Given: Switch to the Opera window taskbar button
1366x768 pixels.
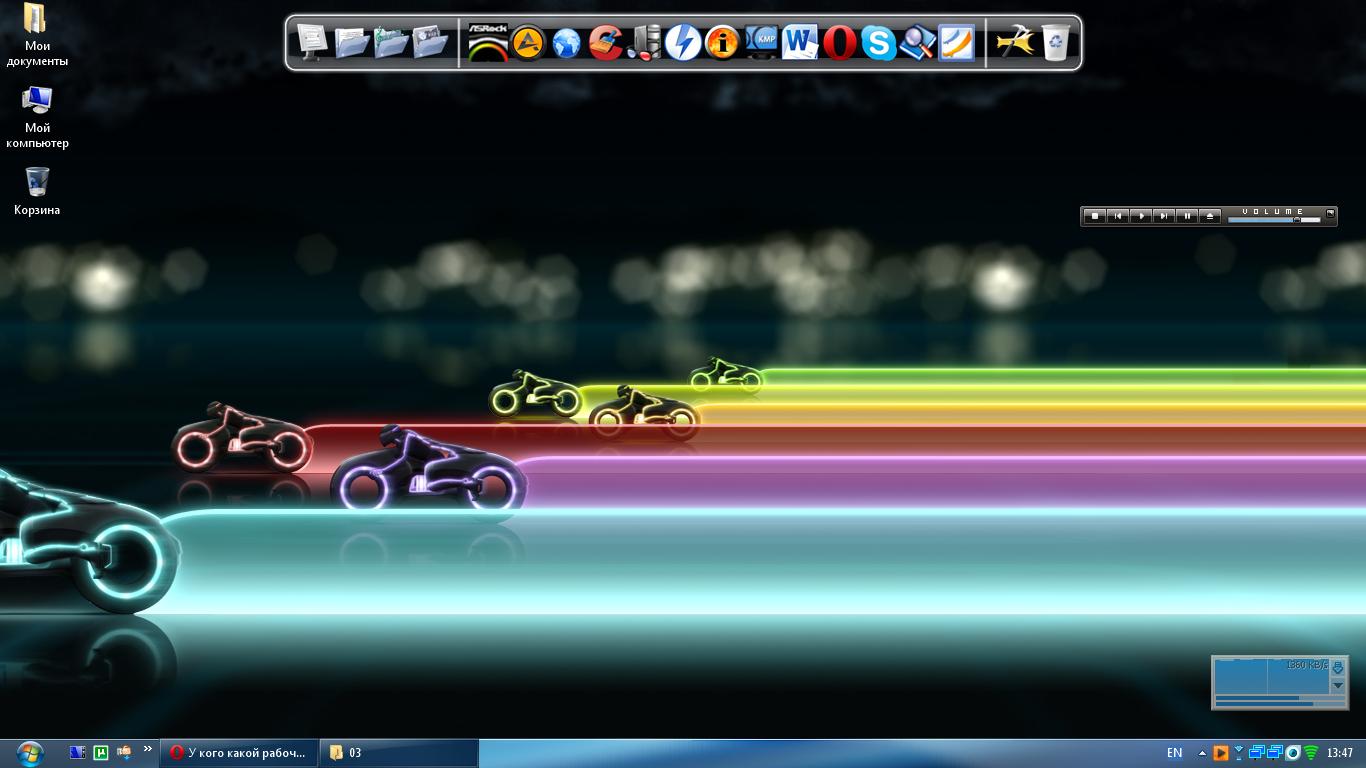Looking at the screenshot, I should pyautogui.click(x=239, y=753).
